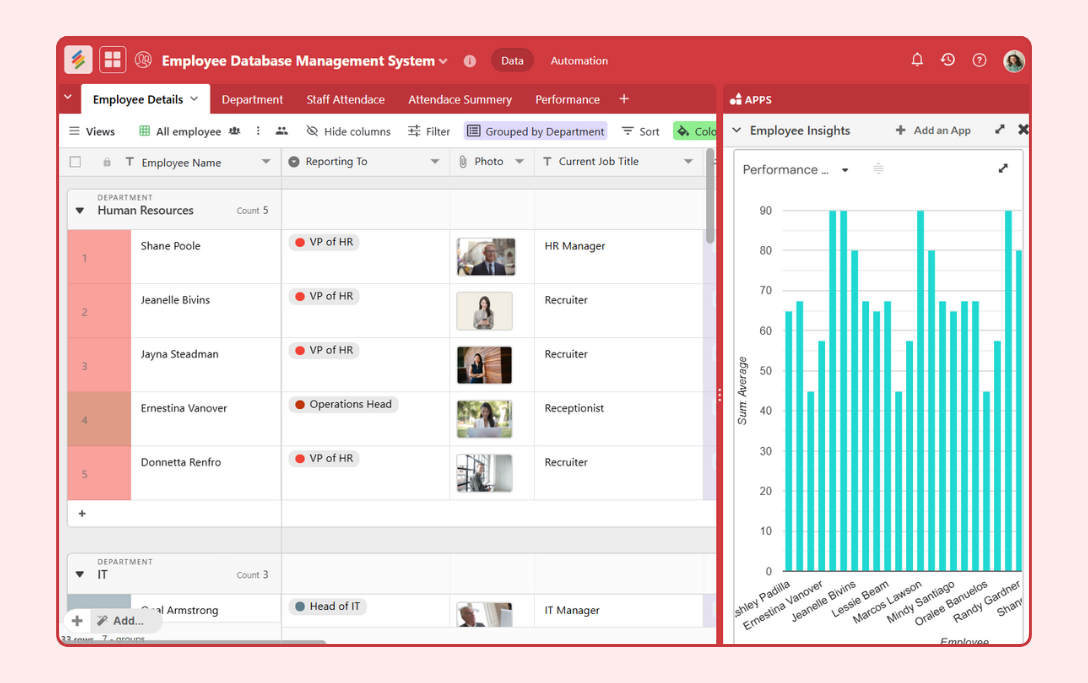Open the Filter tool in the toolbar
The width and height of the screenshot is (1088, 683).
point(428,131)
